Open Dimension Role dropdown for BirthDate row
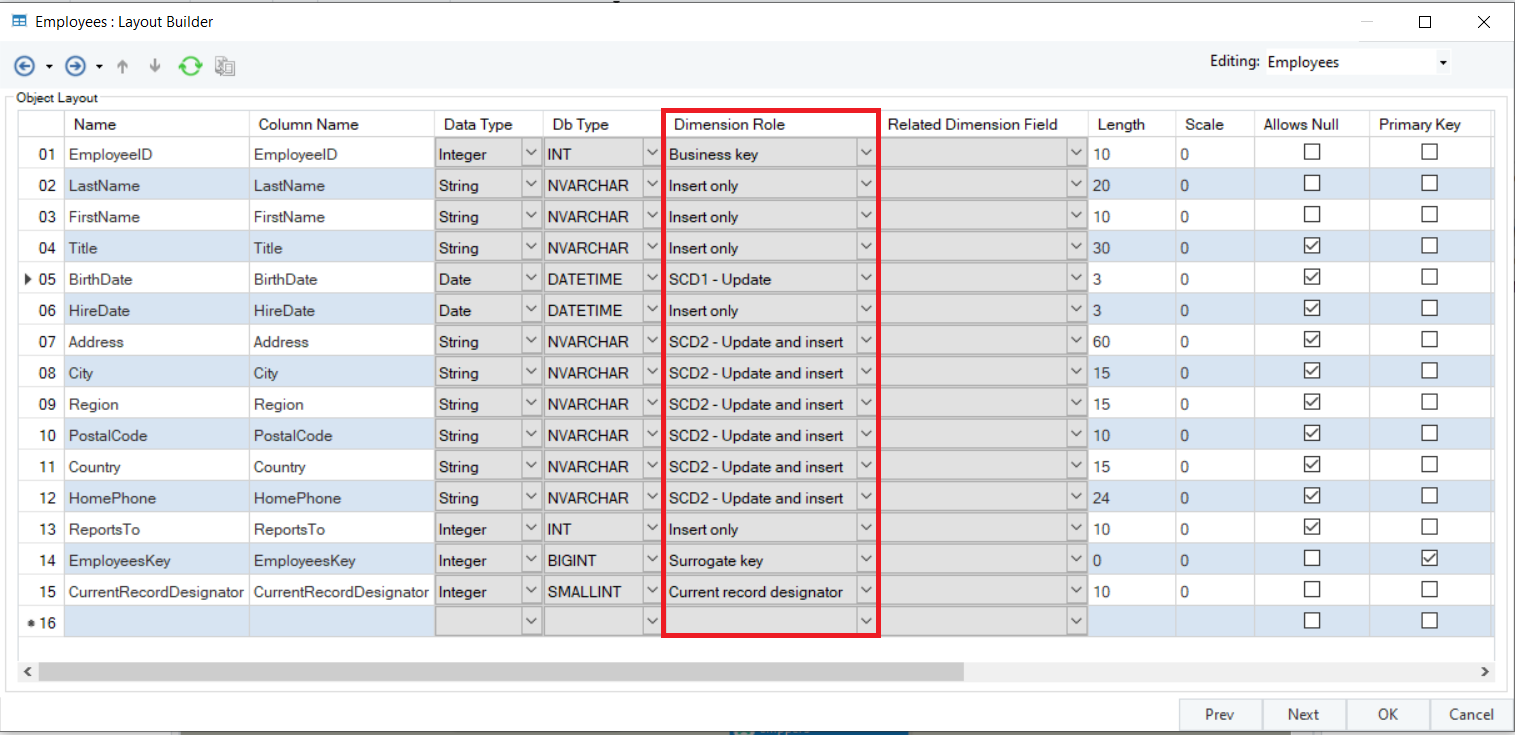The image size is (1515, 735). click(x=866, y=279)
